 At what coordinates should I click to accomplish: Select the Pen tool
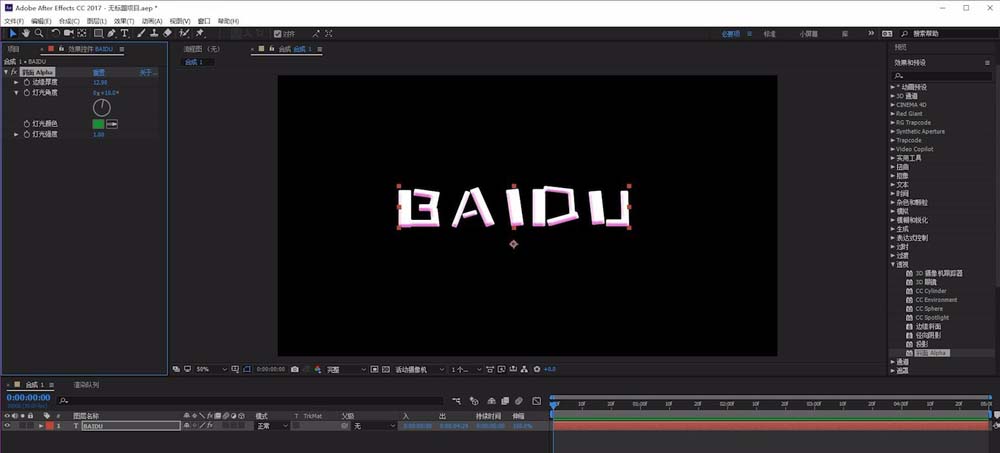tap(111, 33)
